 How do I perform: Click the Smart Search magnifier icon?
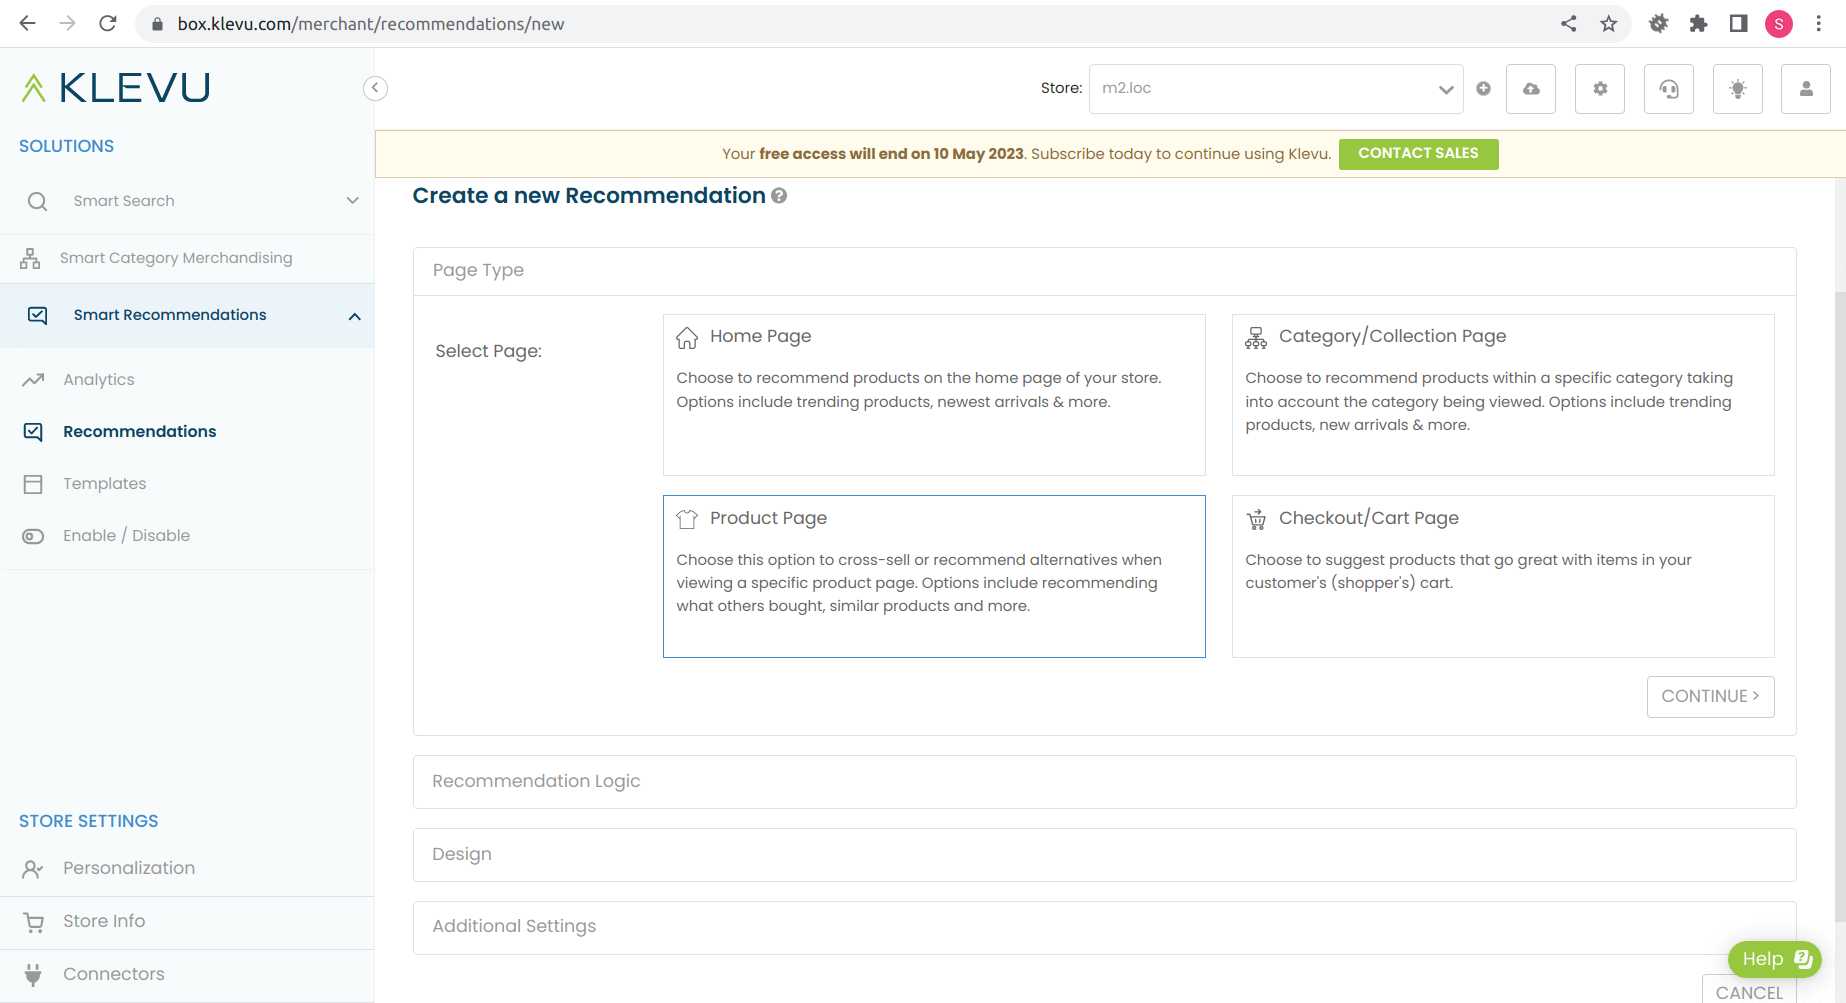[37, 201]
